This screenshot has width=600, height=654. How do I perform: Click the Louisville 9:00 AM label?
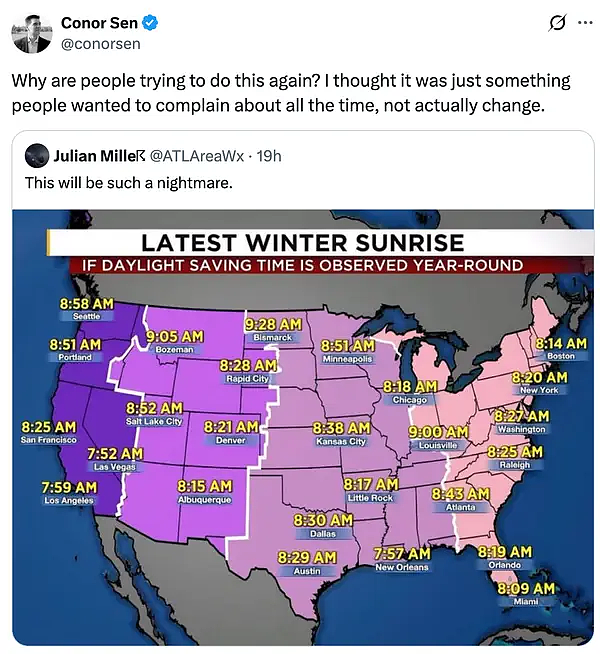(x=438, y=438)
